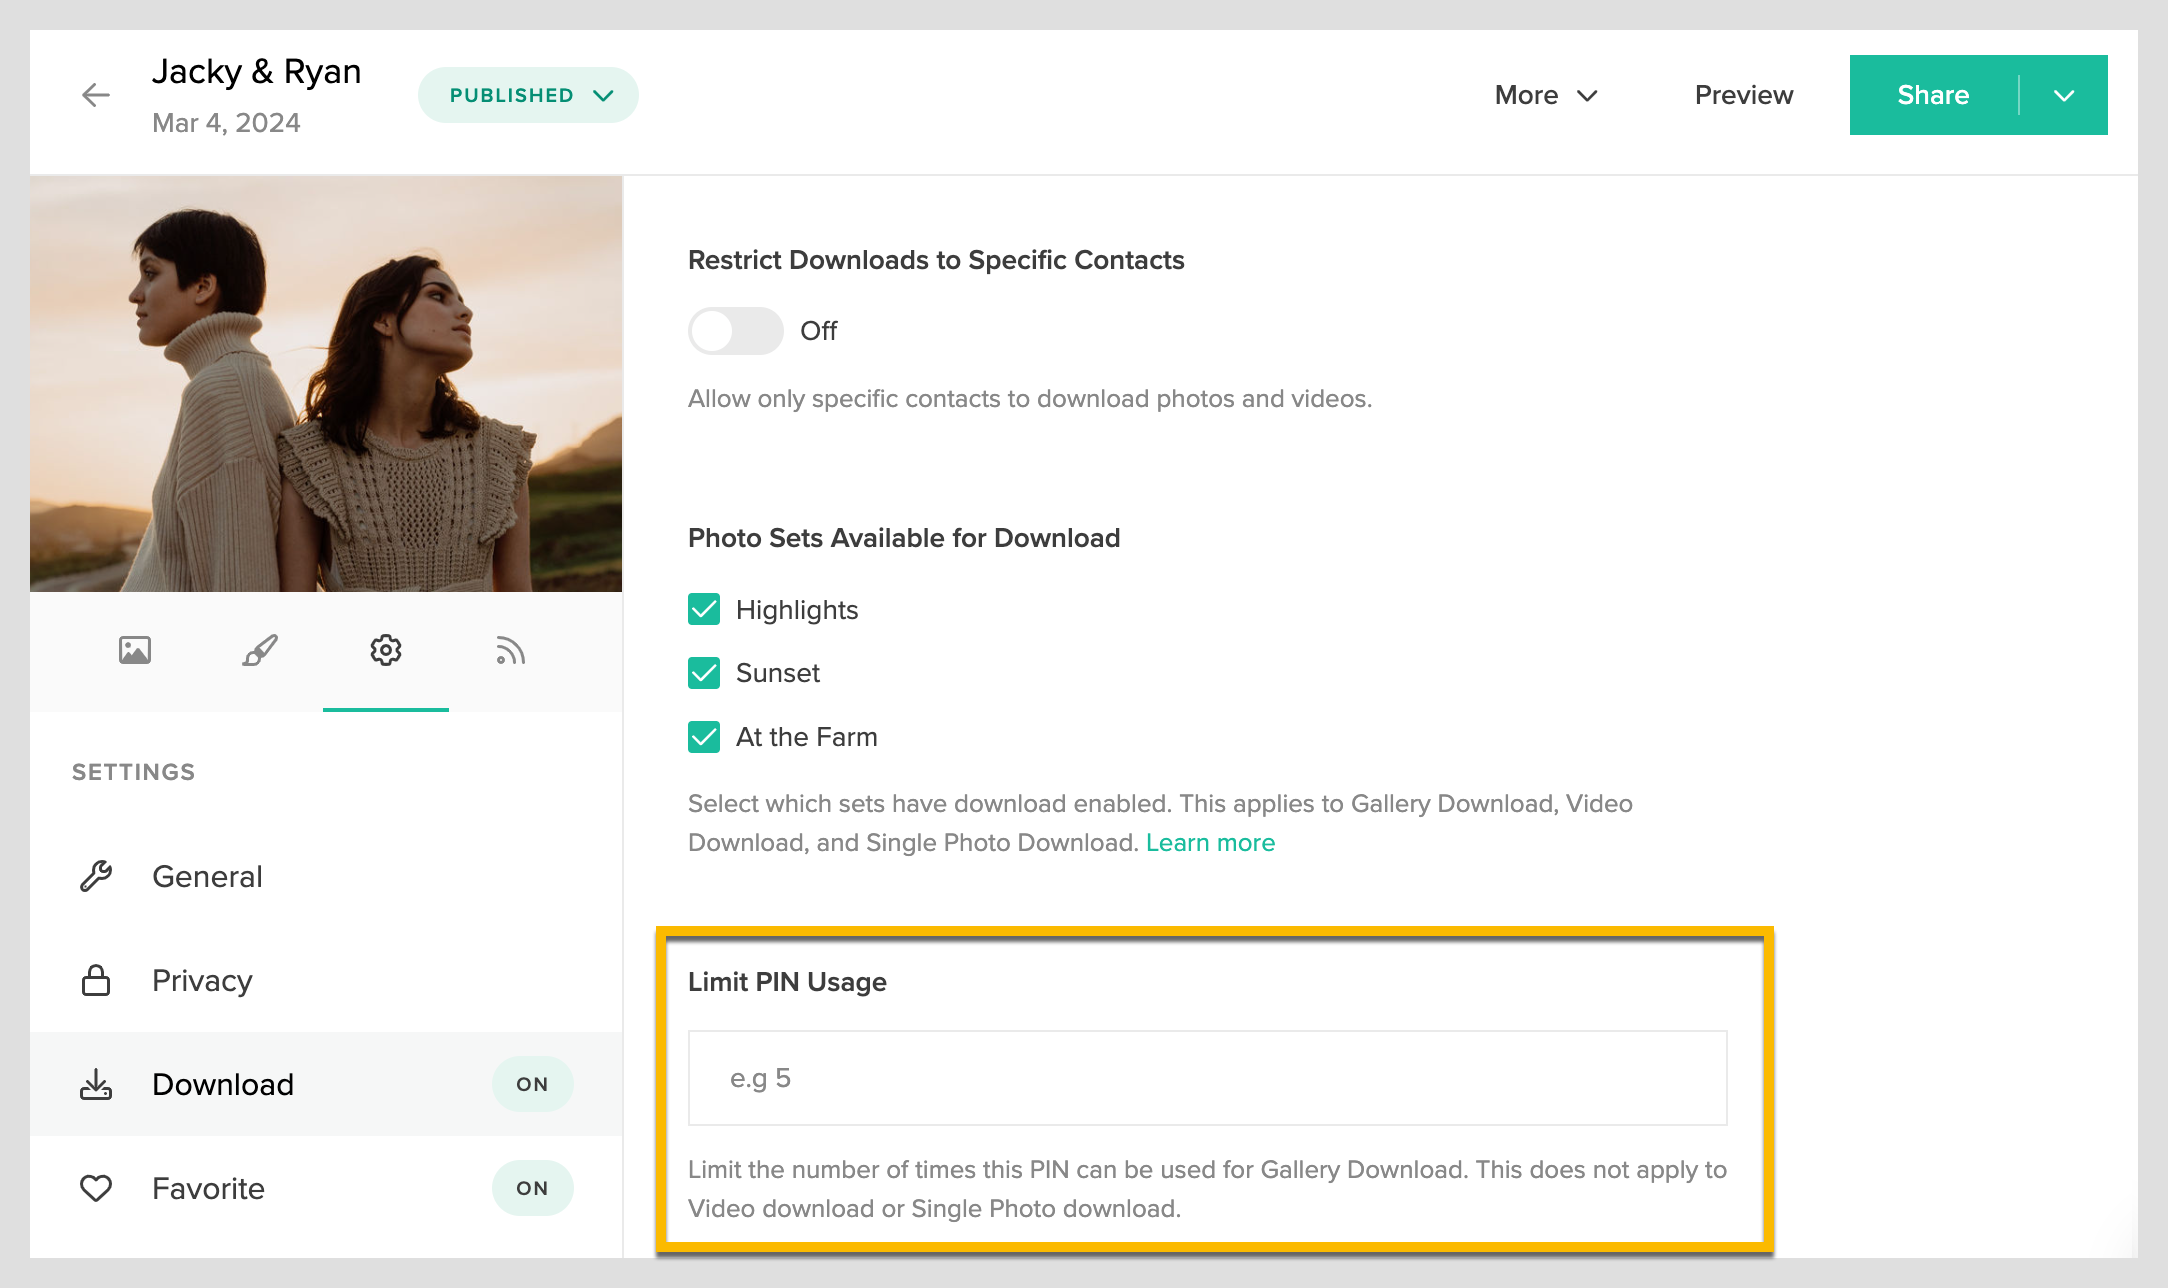Screen dimensions: 2168x1288
Task: Uncheck the At the Farm checkbox
Action: pos(704,737)
